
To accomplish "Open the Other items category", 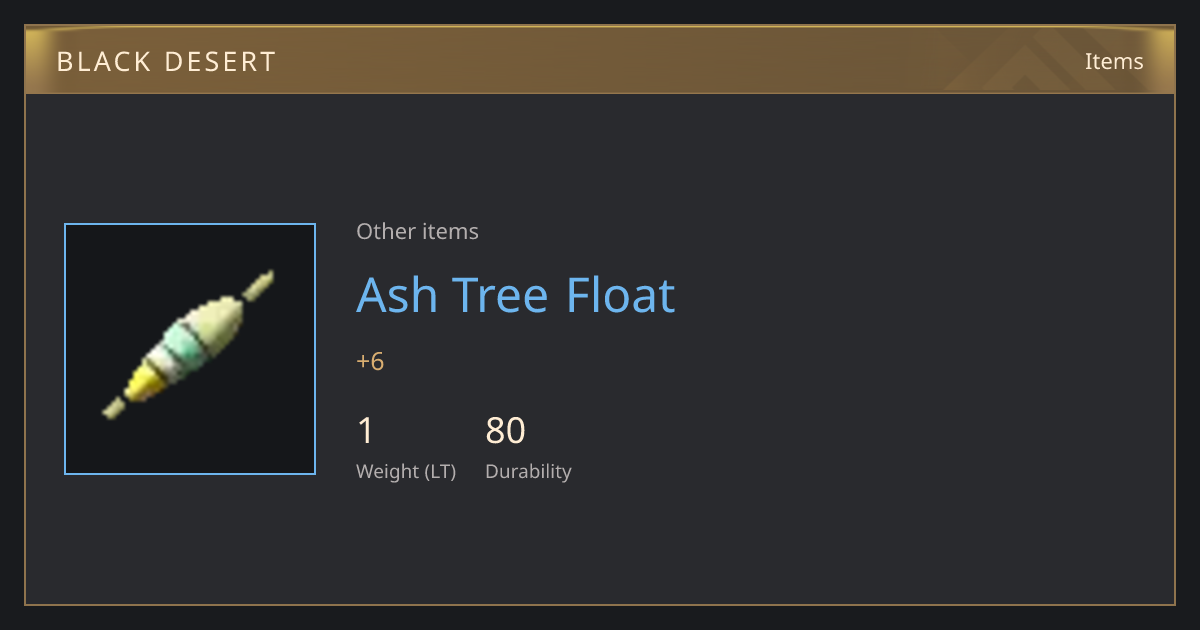I will click(417, 231).
